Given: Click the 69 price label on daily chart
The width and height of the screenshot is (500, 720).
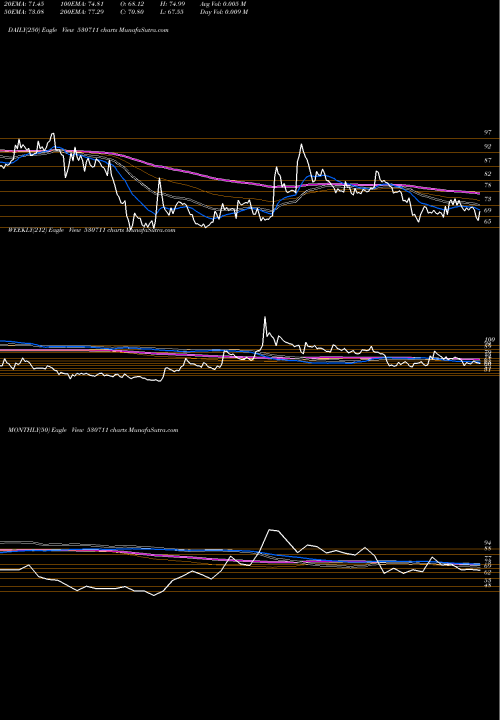Looking at the screenshot, I should point(488,210).
